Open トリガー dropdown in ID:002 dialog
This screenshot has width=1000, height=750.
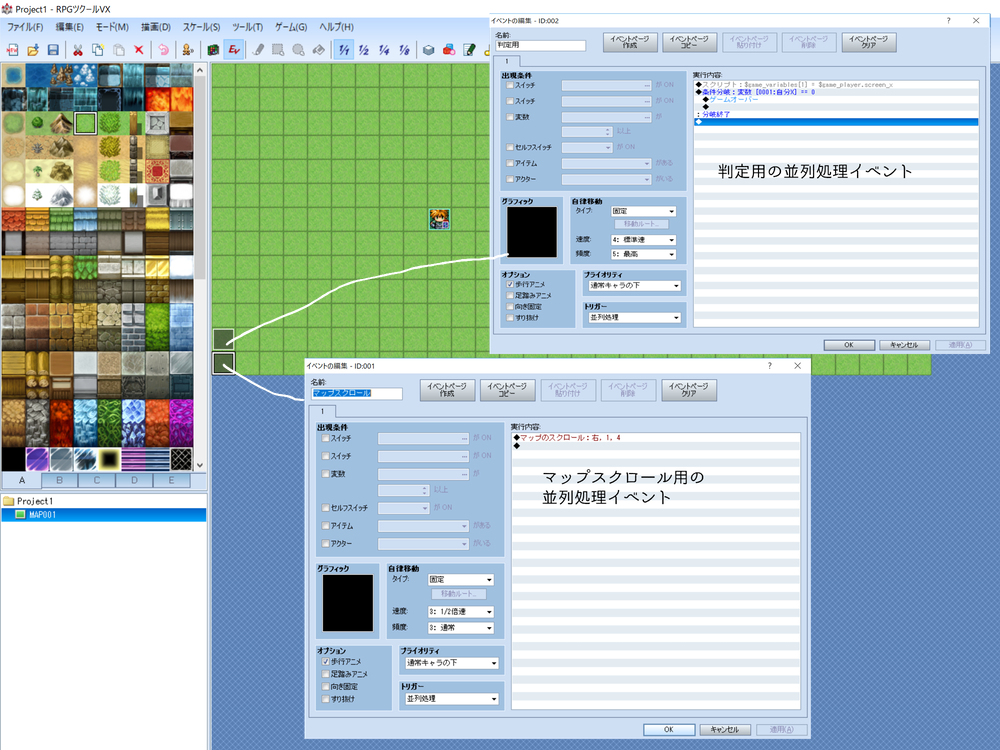coord(635,318)
